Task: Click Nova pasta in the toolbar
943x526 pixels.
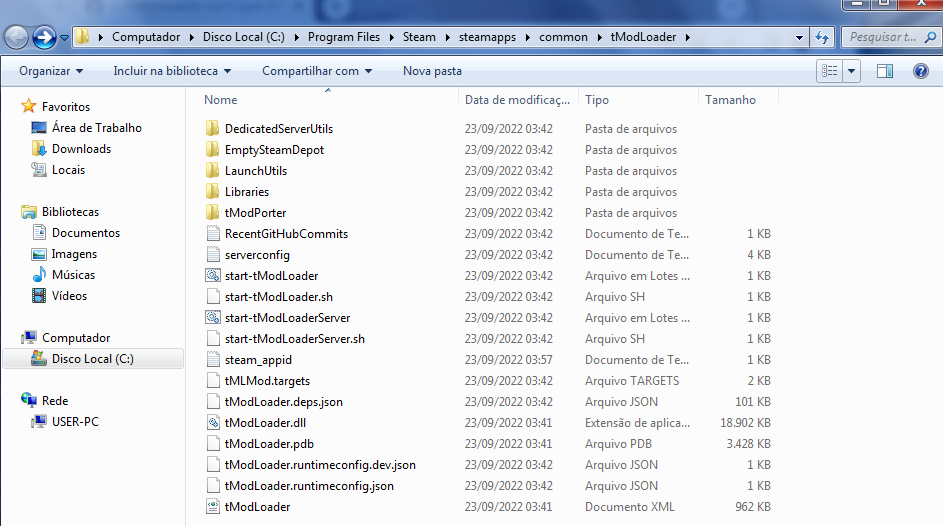Action: pyautogui.click(x=432, y=71)
